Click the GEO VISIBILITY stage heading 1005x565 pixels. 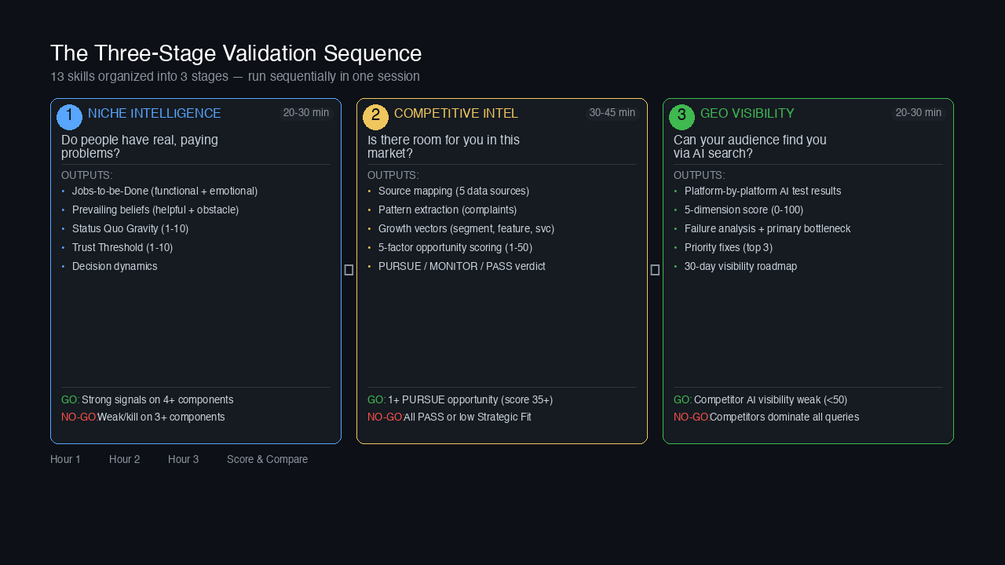tap(747, 114)
